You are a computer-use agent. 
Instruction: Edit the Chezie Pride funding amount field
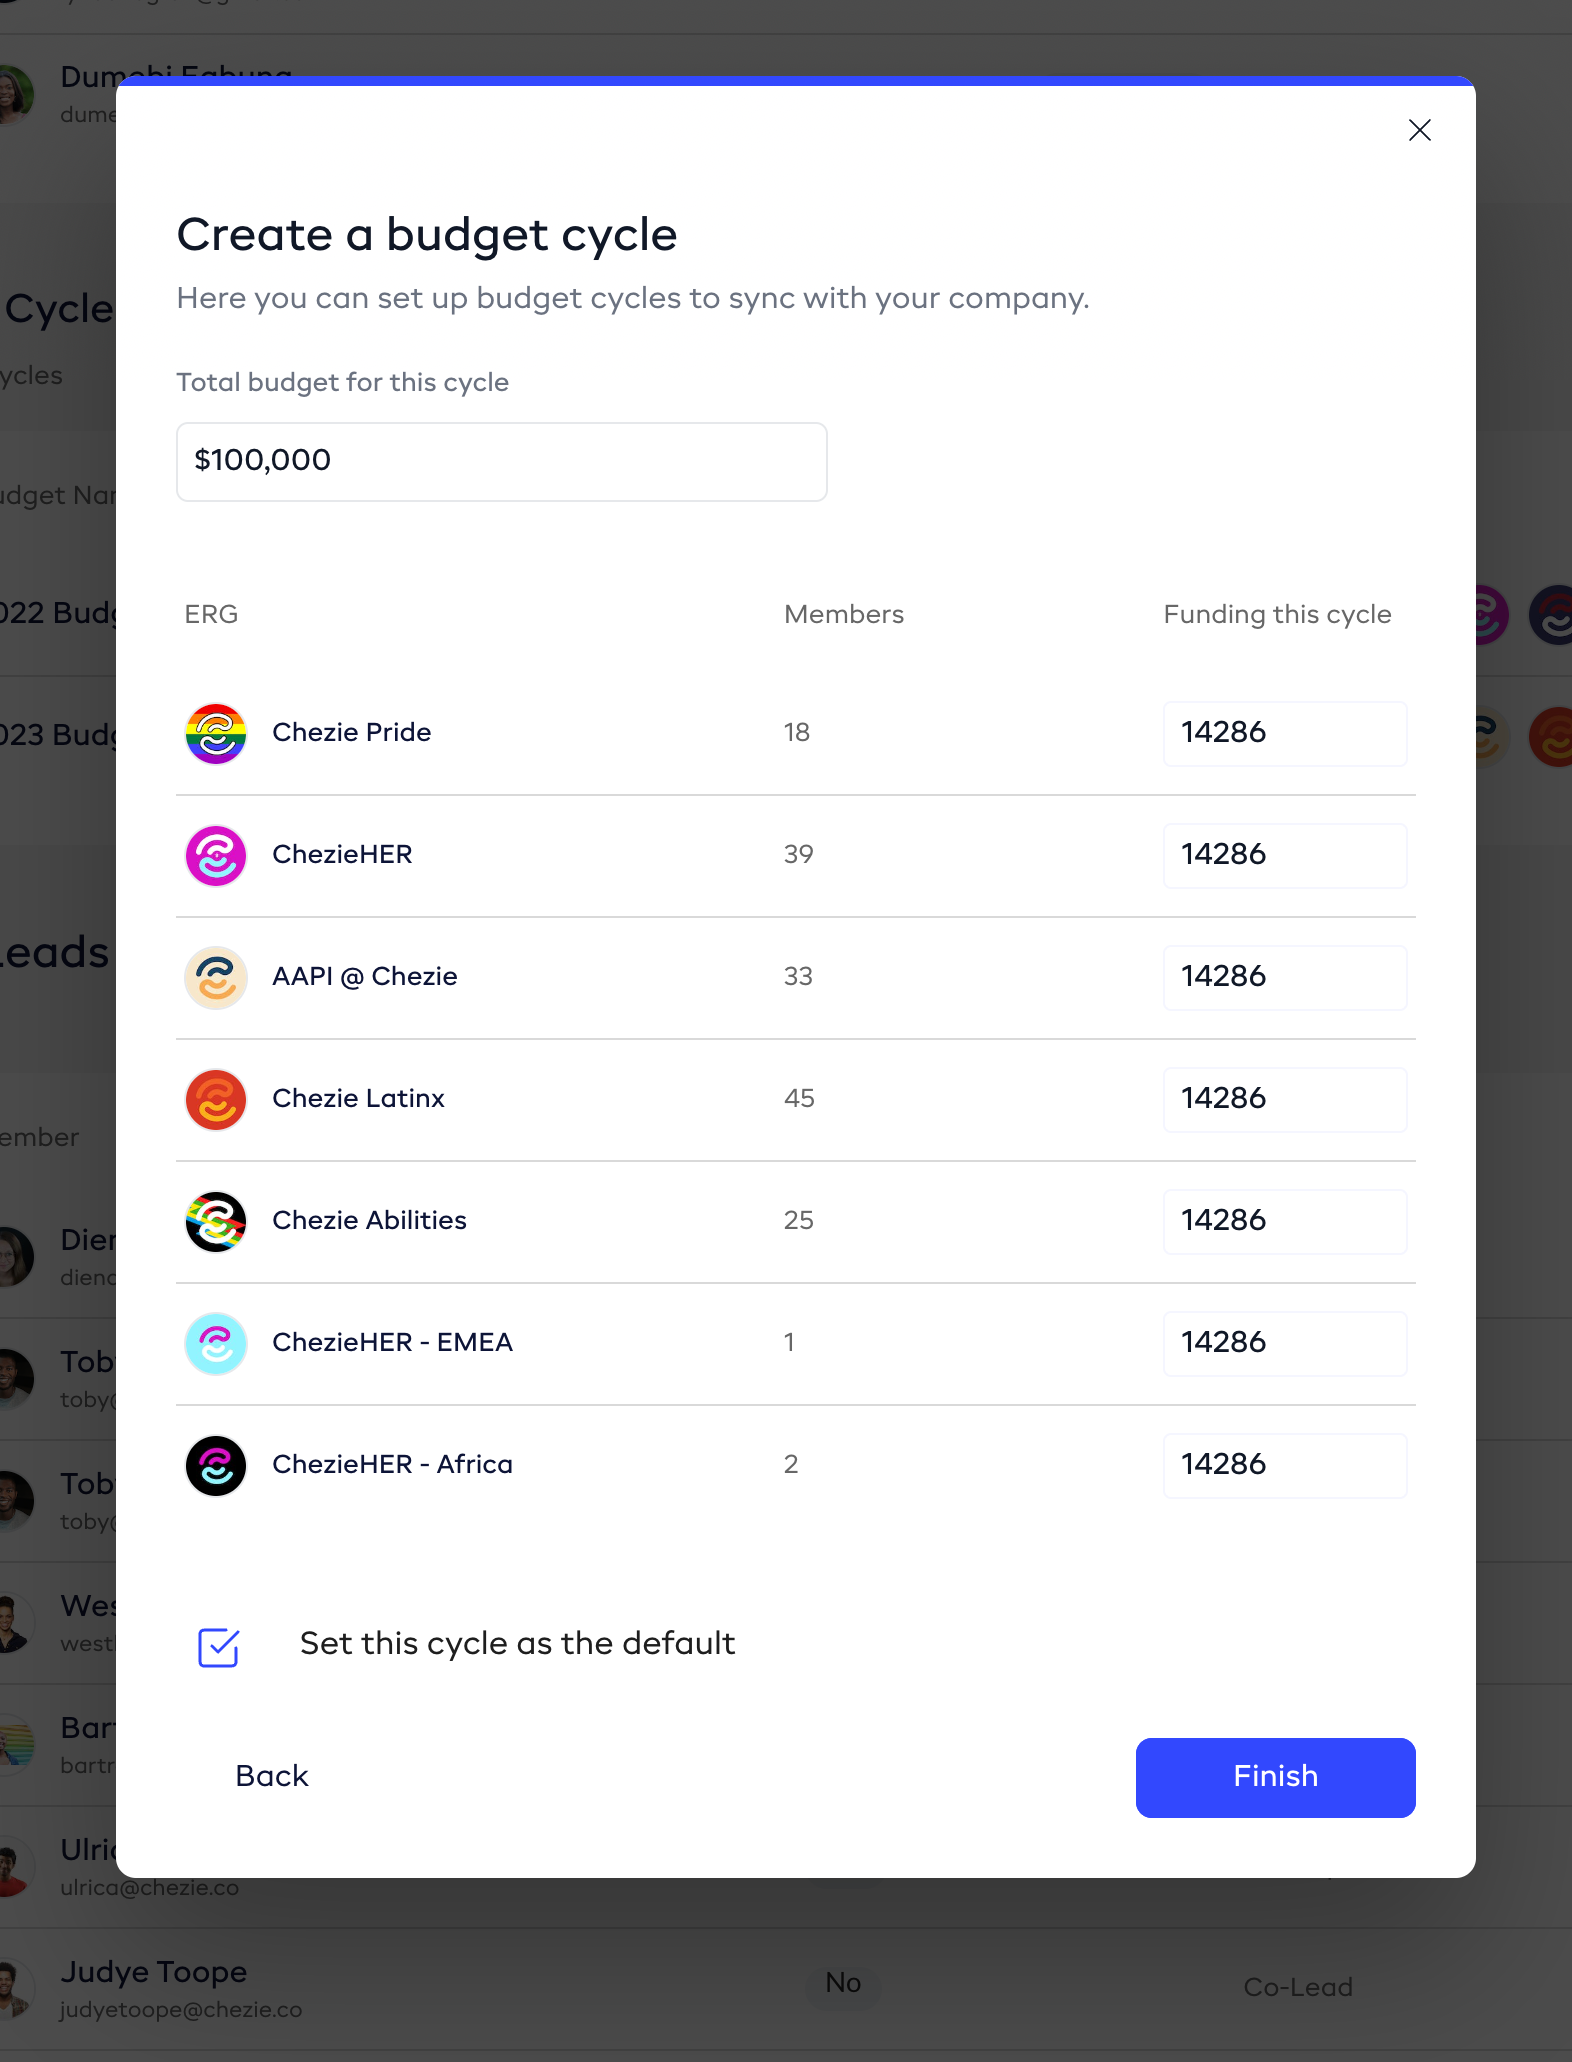click(x=1284, y=733)
